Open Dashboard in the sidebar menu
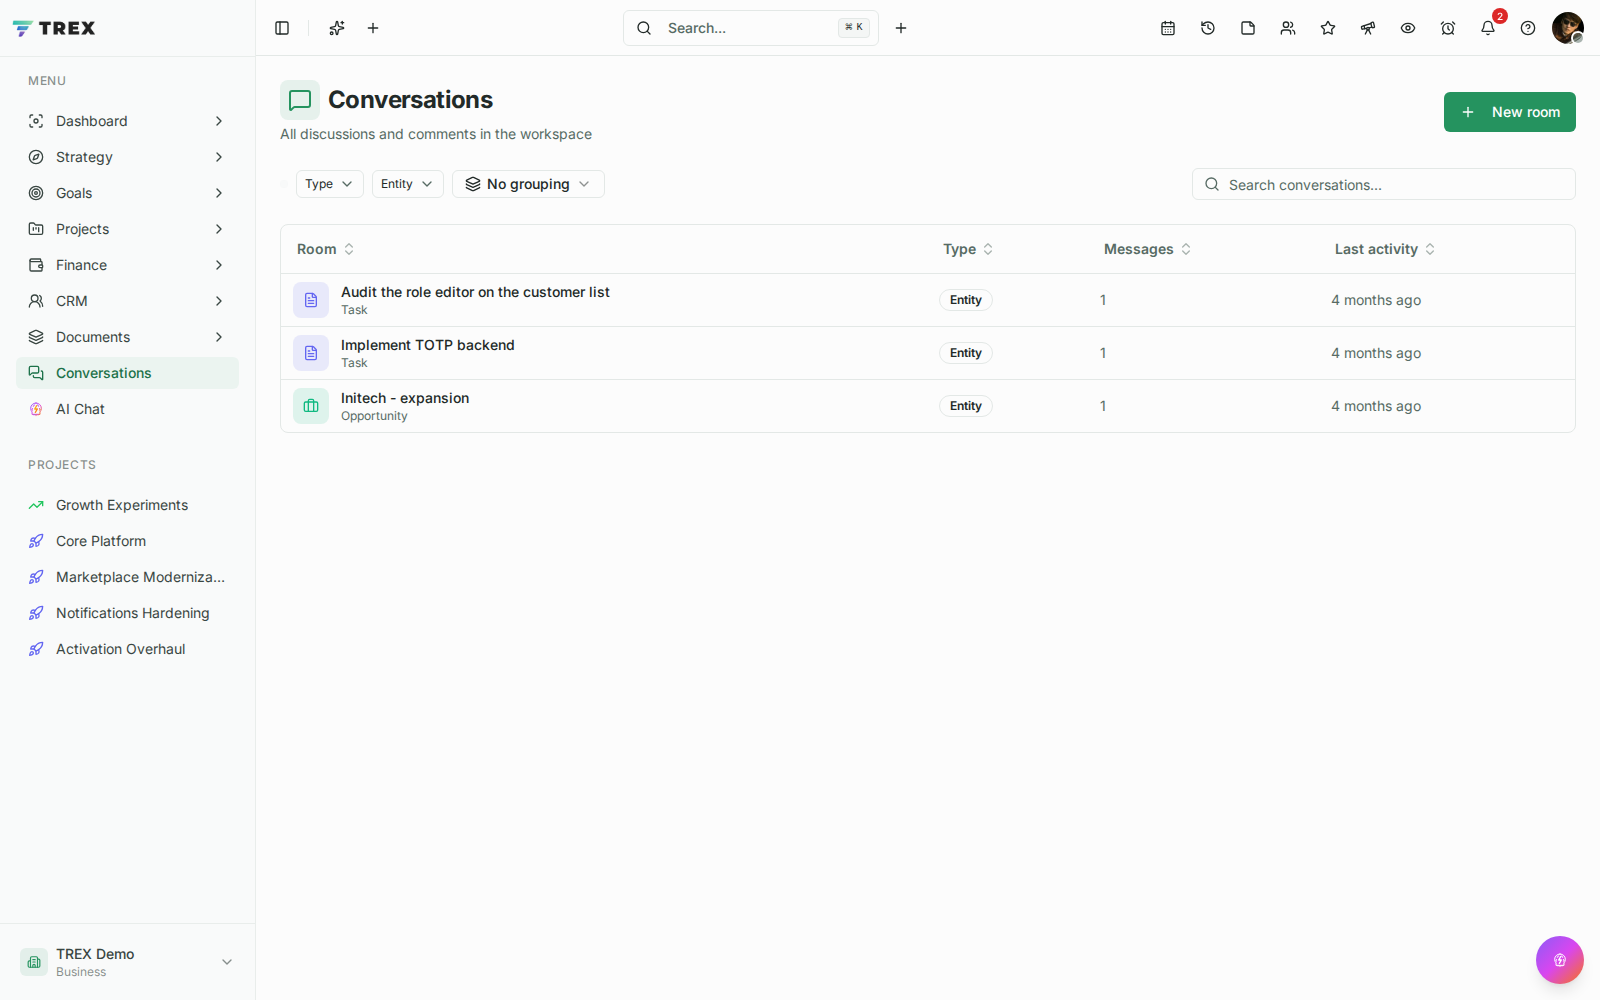Viewport: 1600px width, 1000px height. coord(128,121)
